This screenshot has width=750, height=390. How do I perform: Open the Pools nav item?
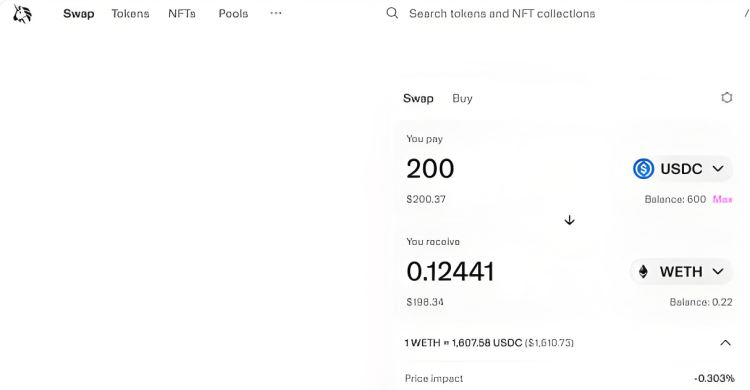coord(233,13)
